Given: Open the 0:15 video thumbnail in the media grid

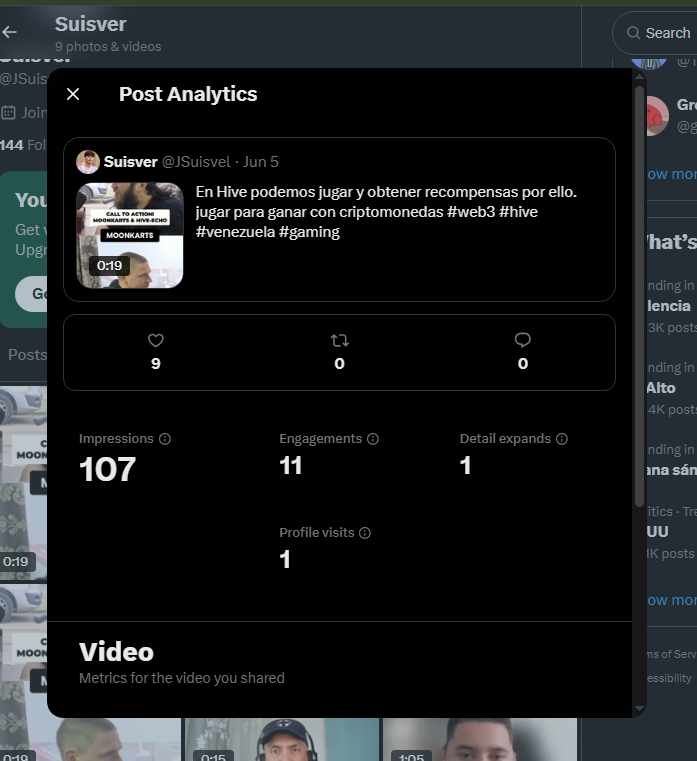Looking at the screenshot, I should tap(282, 740).
